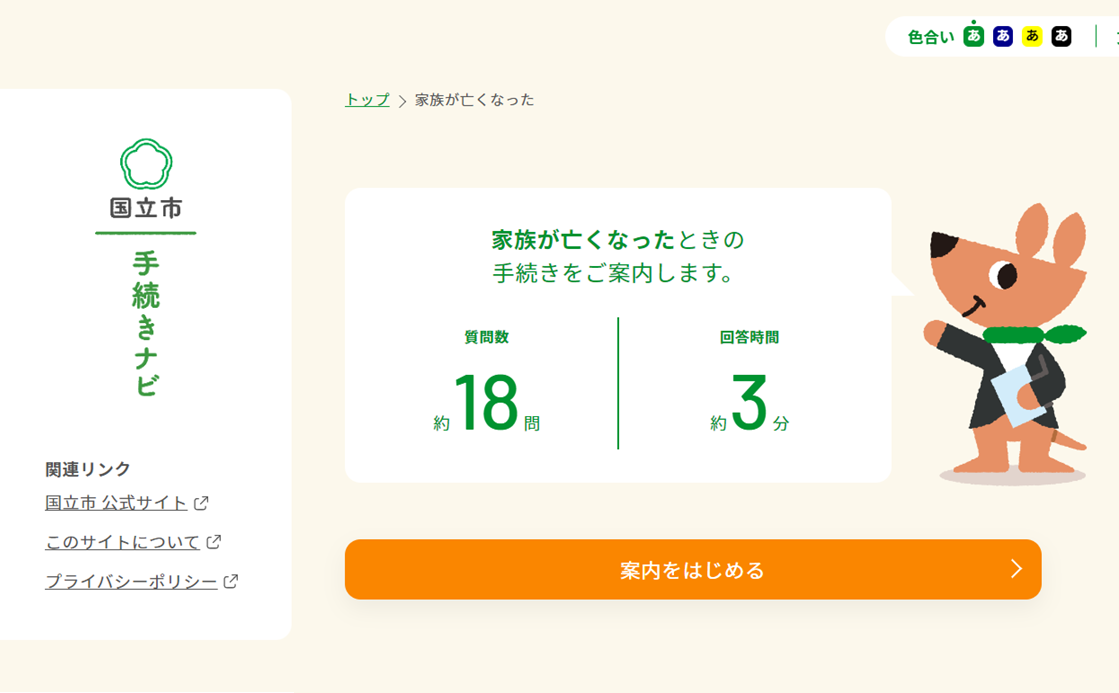Choose the yellow color scheme swatch
1119x693 pixels.
pos(1032,37)
